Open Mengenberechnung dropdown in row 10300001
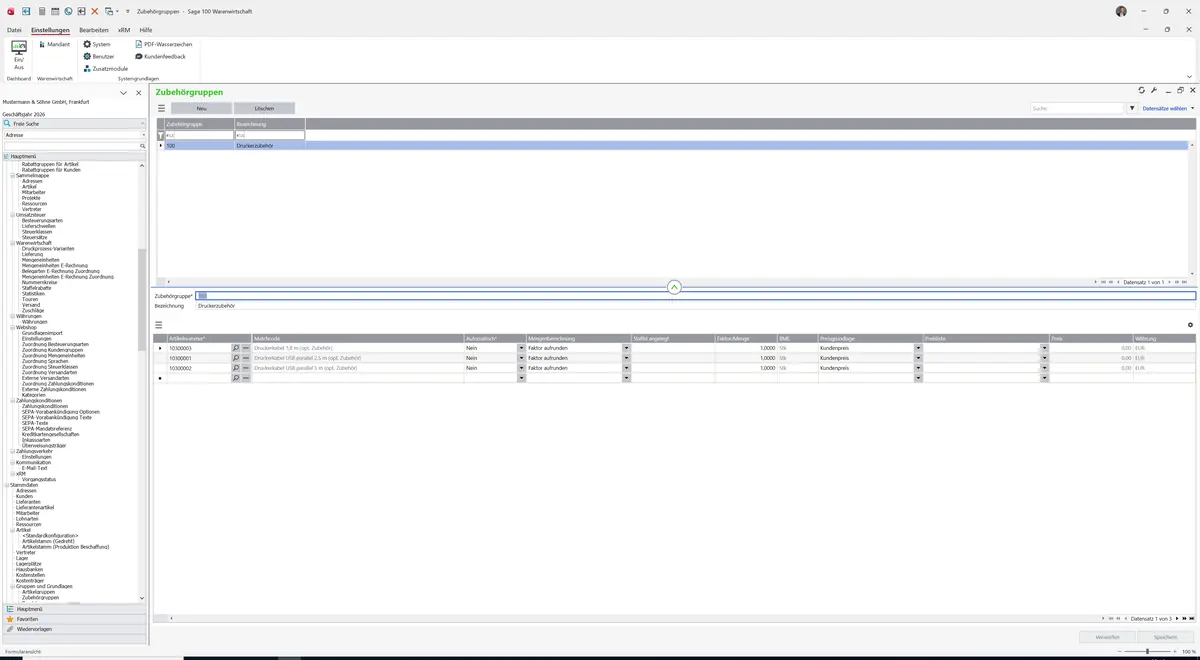 click(x=627, y=358)
